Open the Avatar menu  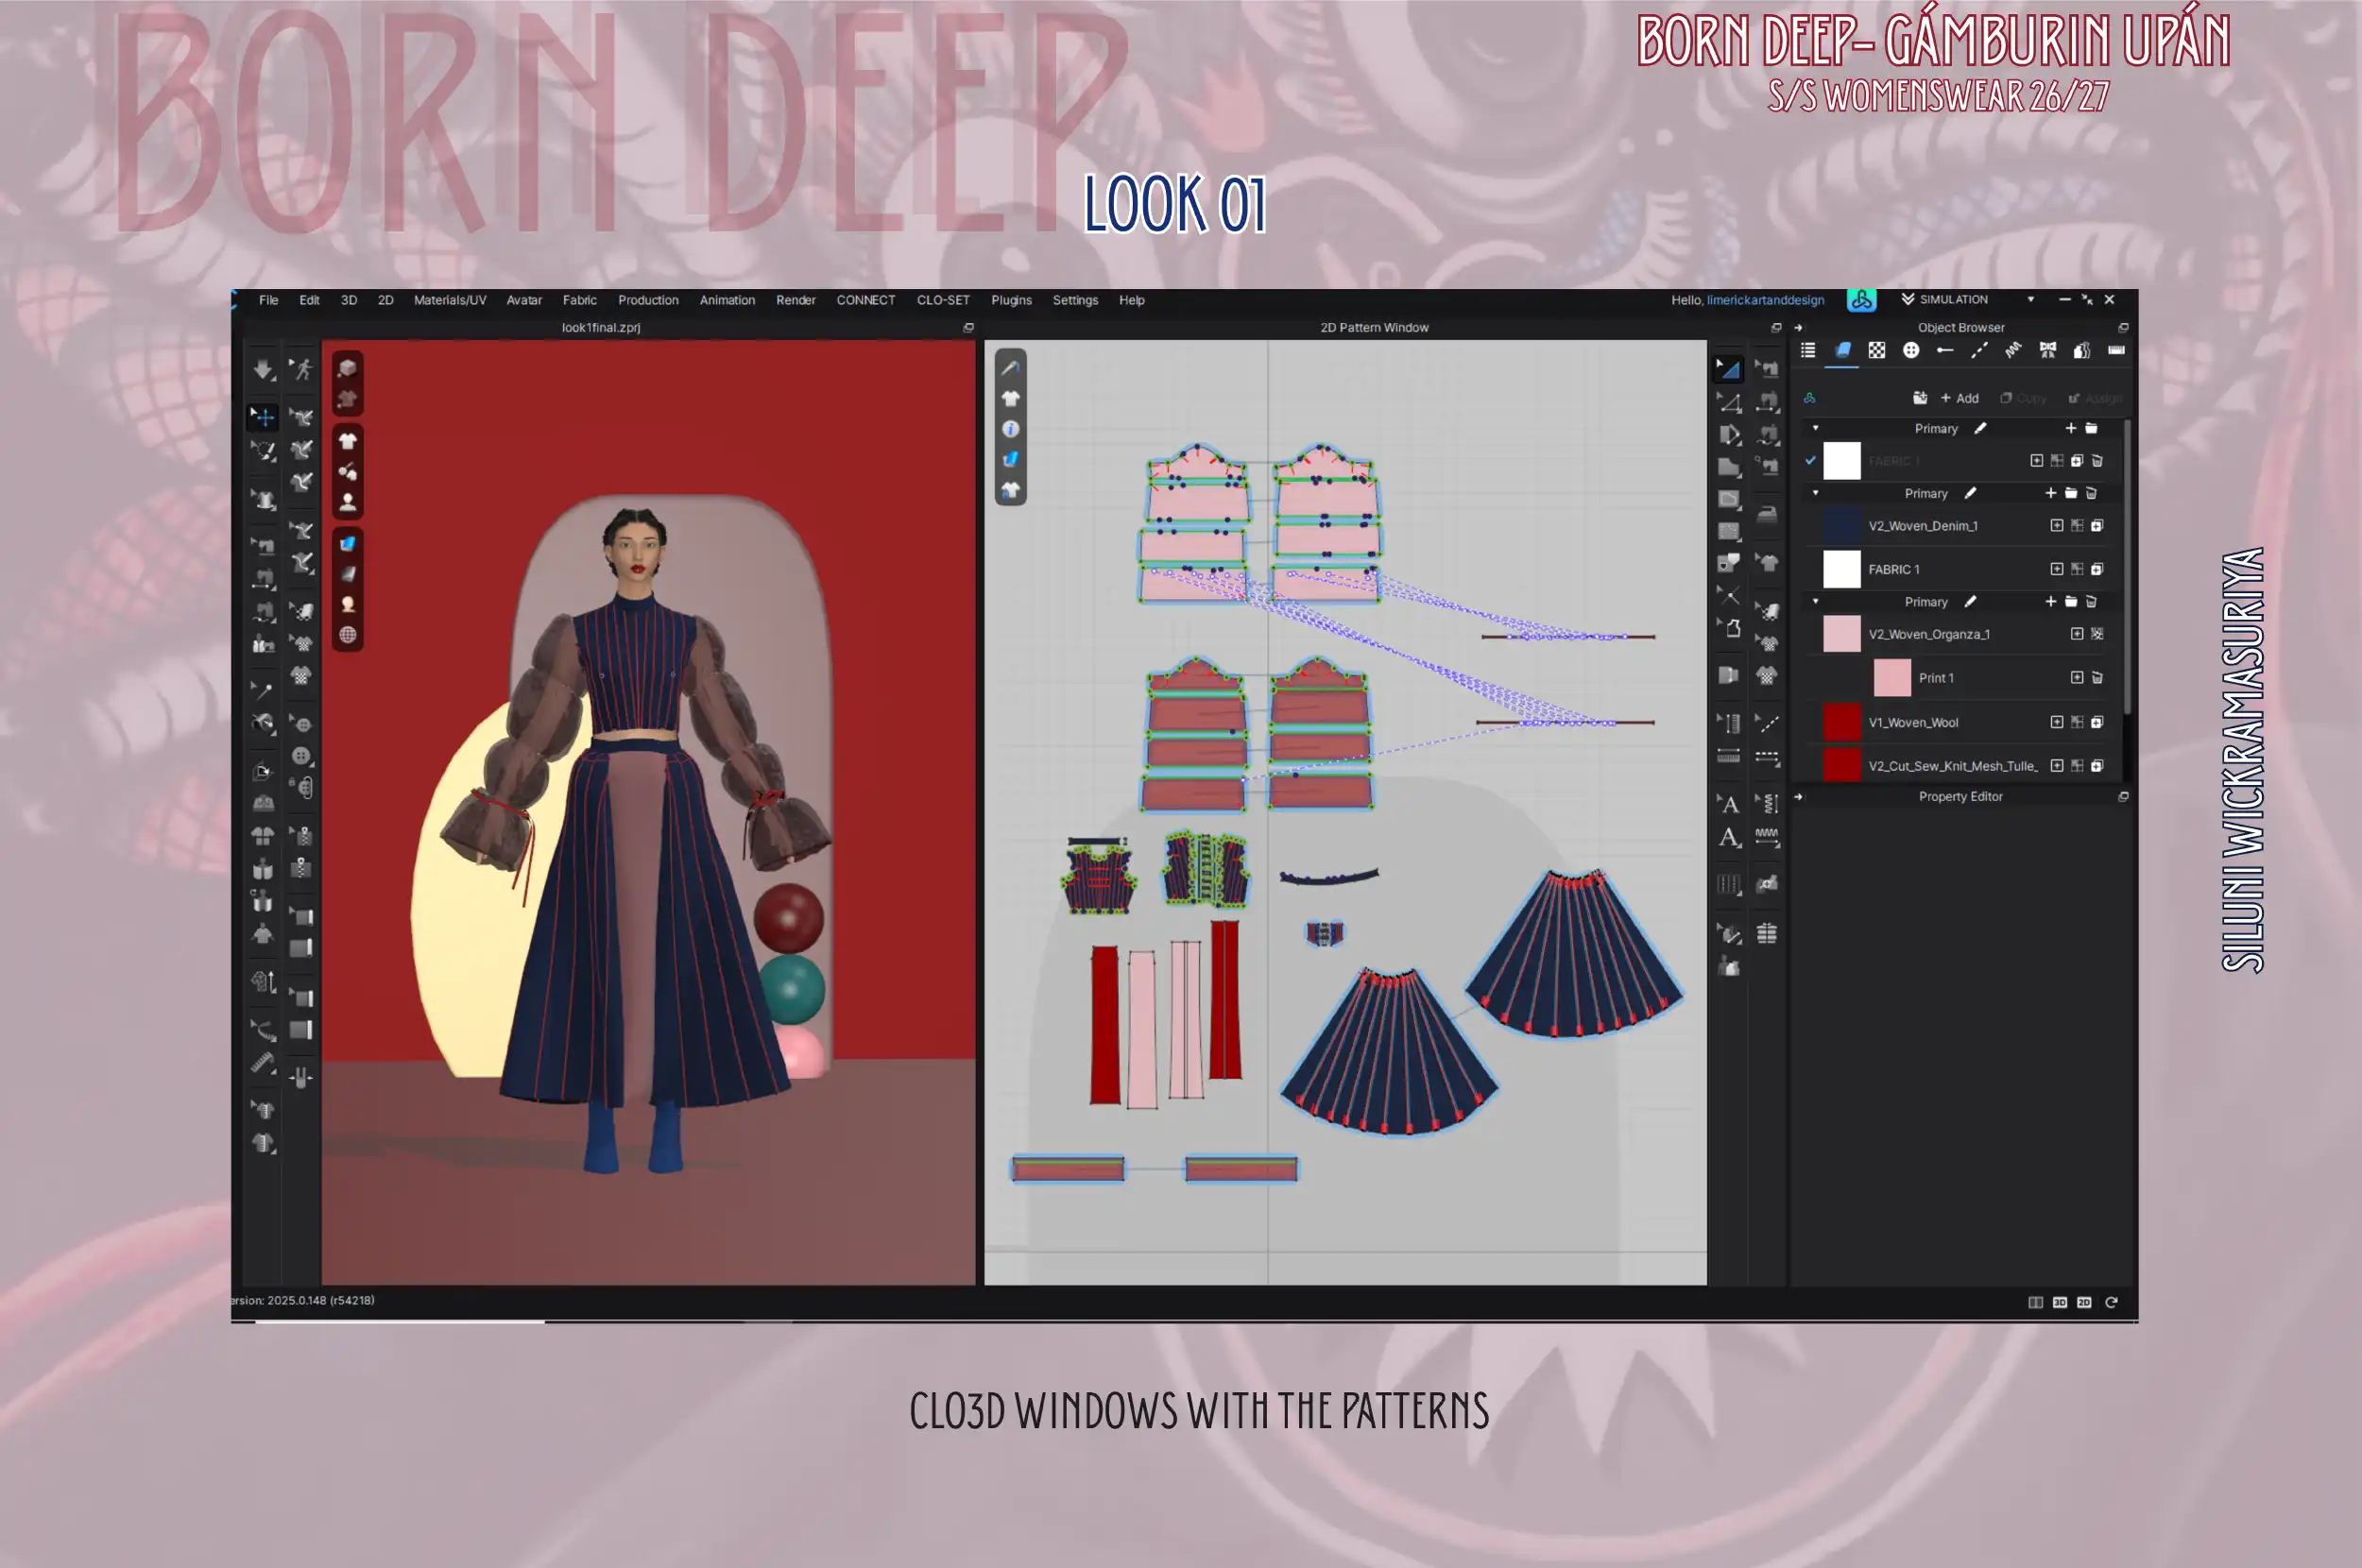coord(523,300)
